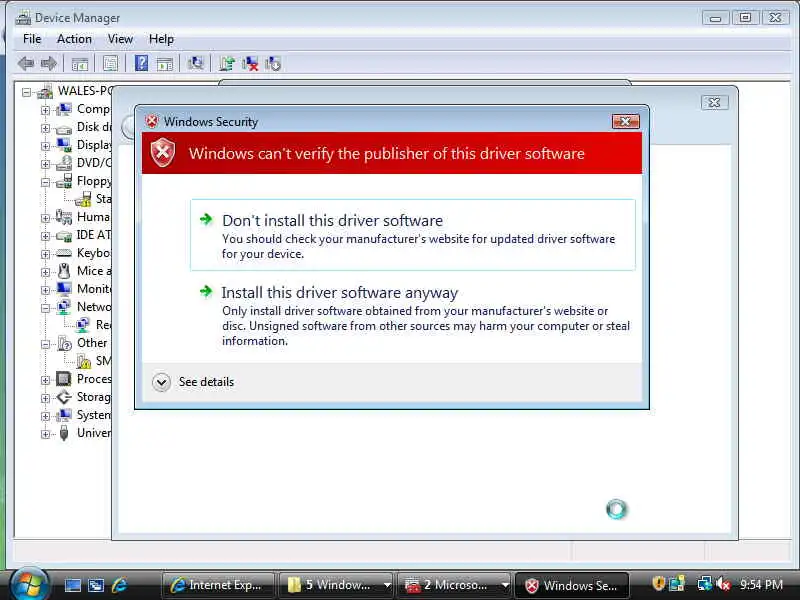
Task: Select the Processors device icon
Action: 64,379
